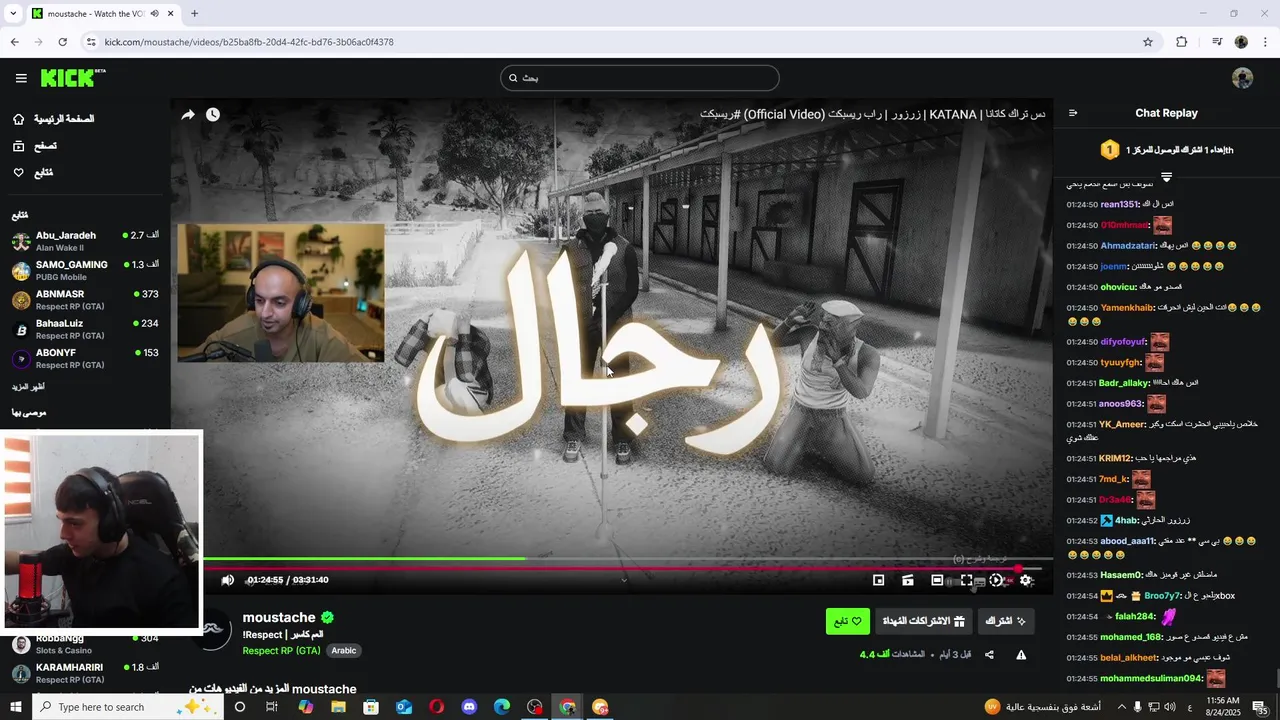This screenshot has height=720, width=1280.
Task: Open SAMO_GAMING channel in sidebar
Action: (x=85, y=270)
